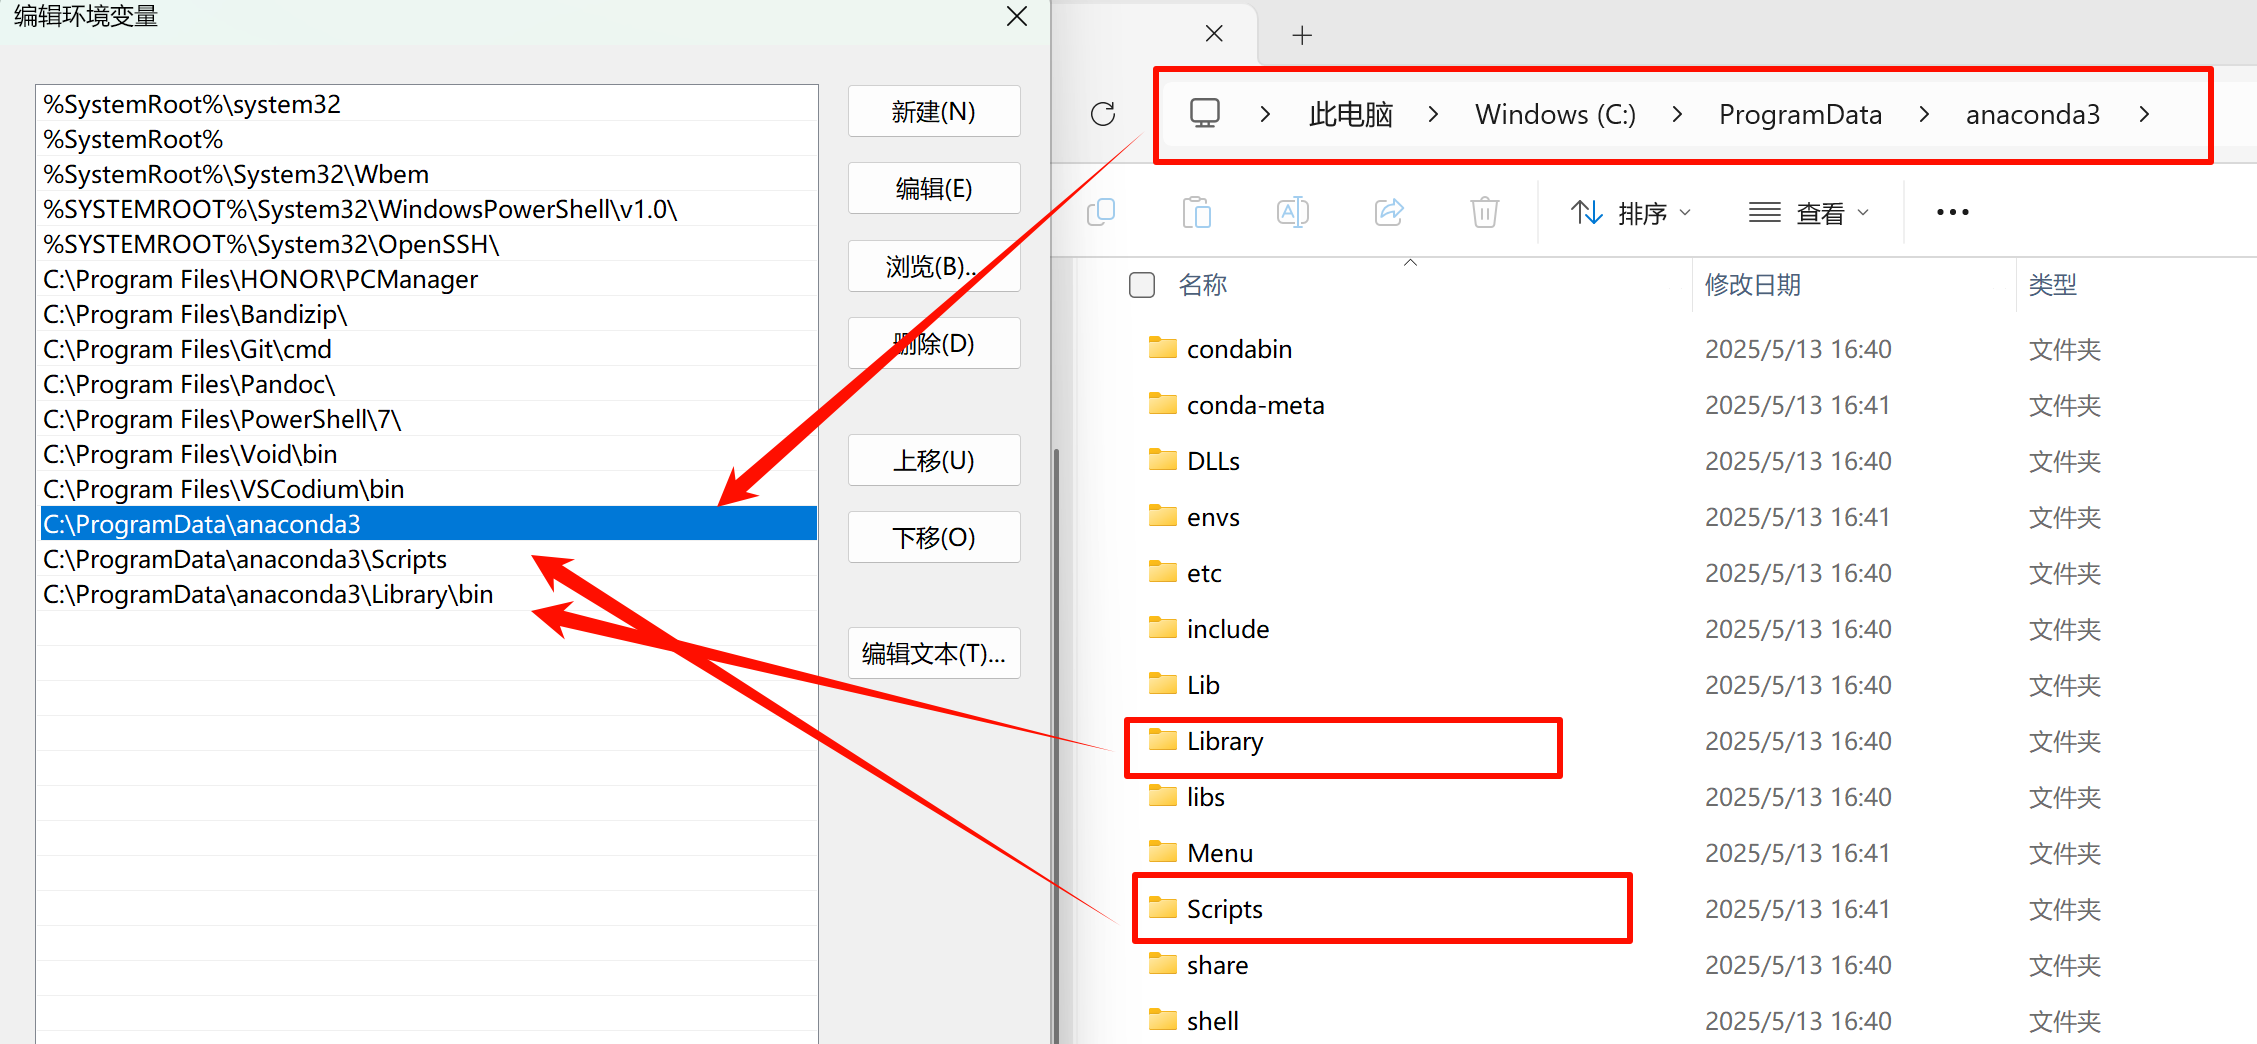The image size is (2257, 1044).
Task: Click the 修改日期 column header
Action: pos(1752,285)
